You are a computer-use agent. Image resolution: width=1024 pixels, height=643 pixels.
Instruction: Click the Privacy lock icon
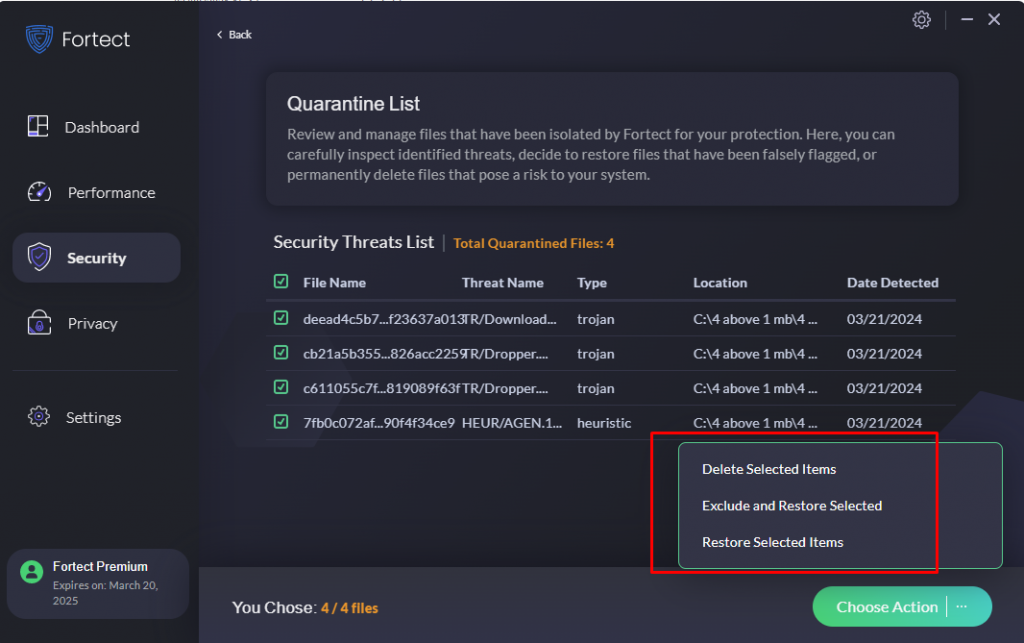coord(39,322)
